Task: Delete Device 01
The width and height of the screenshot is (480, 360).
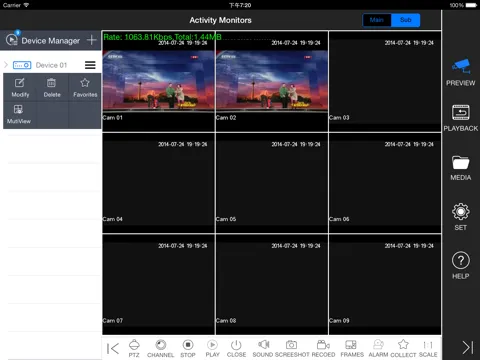Action: pos(52,88)
